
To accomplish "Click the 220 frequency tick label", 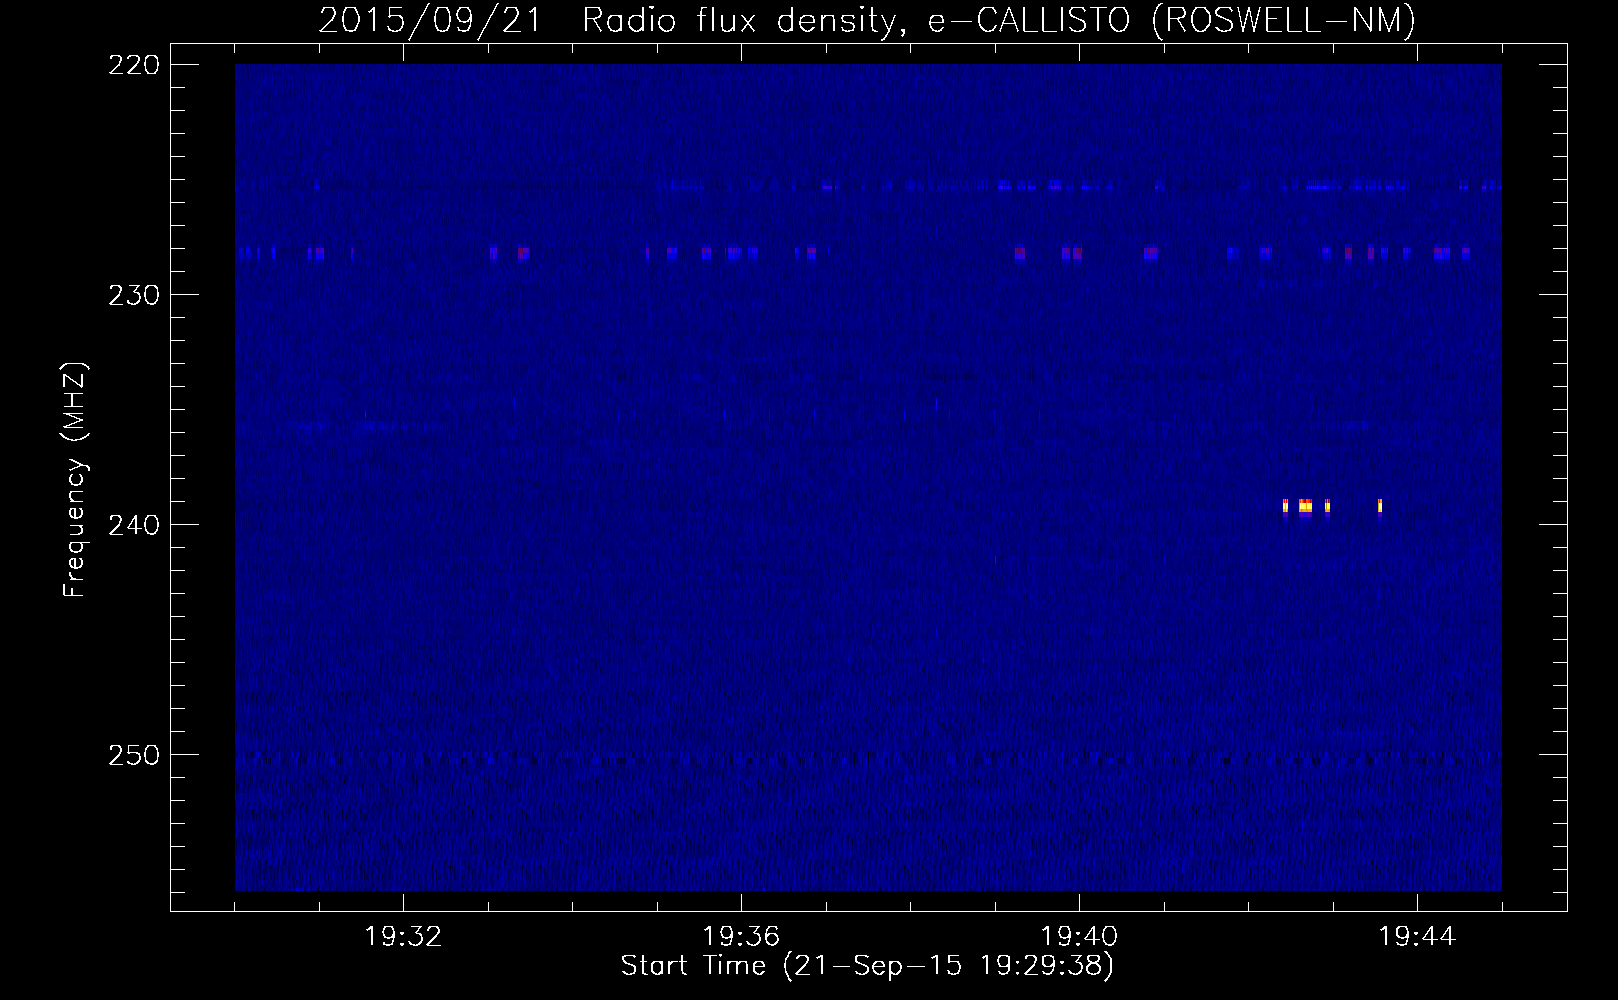I will 133,65.
